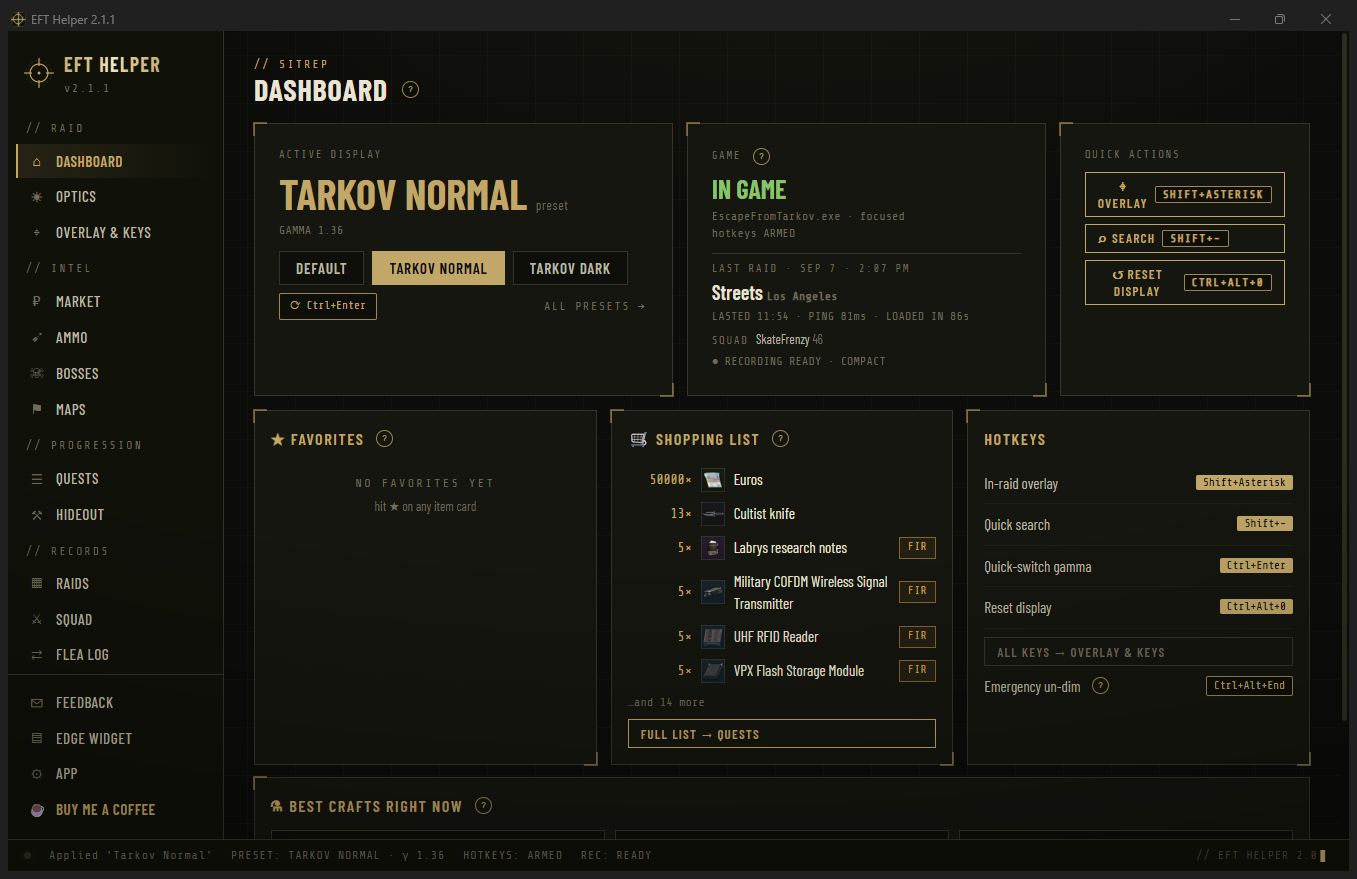Click 'REC: READY' in status bar
Image resolution: width=1357 pixels, height=879 pixels.
[614, 855]
